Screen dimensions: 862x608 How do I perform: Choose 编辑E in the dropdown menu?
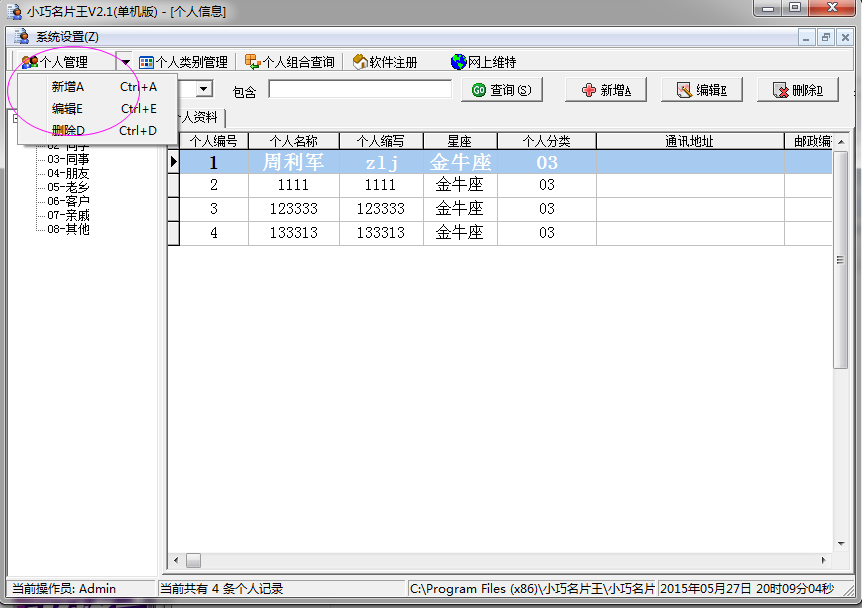point(68,109)
